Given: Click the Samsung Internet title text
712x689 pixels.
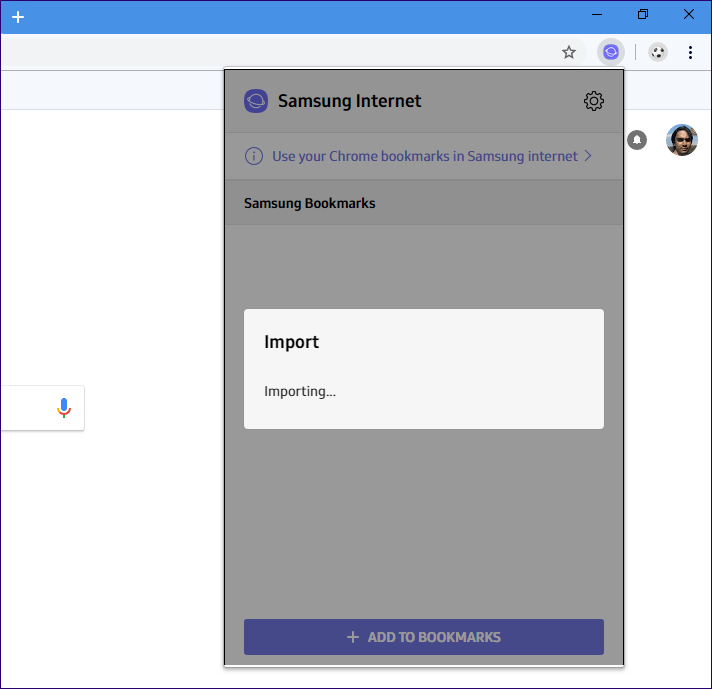Looking at the screenshot, I should click(349, 101).
